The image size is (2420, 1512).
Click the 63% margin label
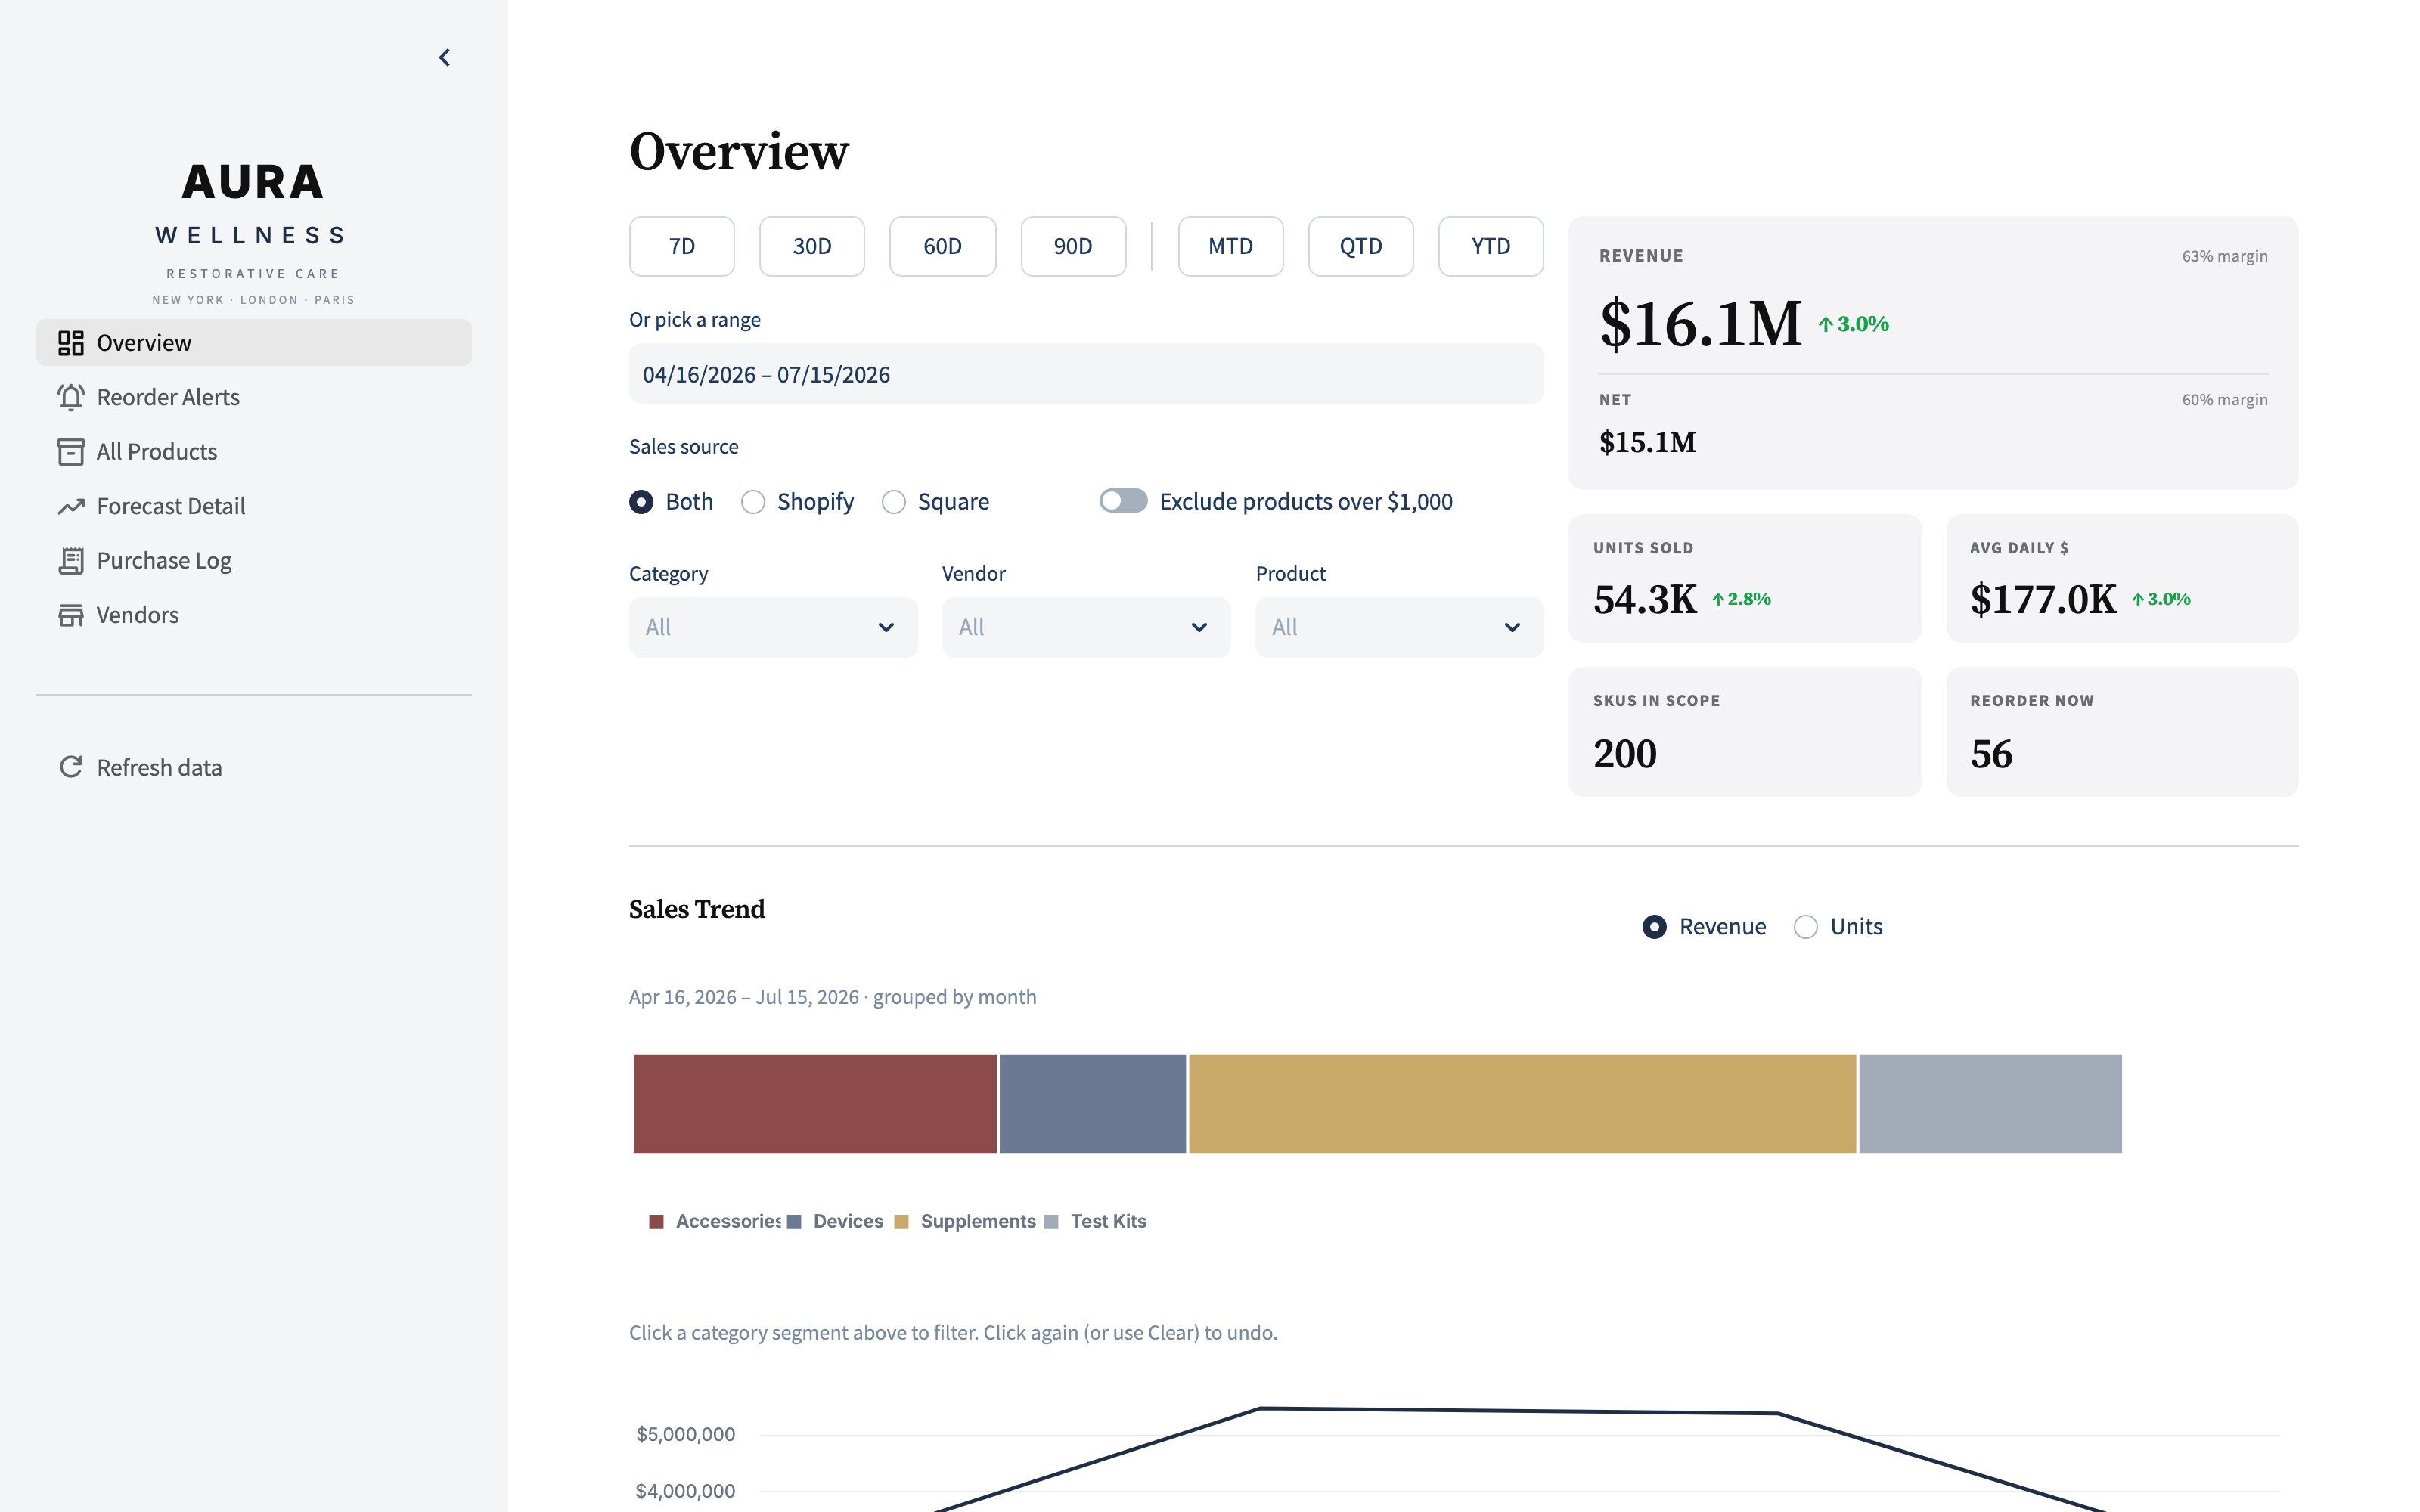click(x=2224, y=256)
